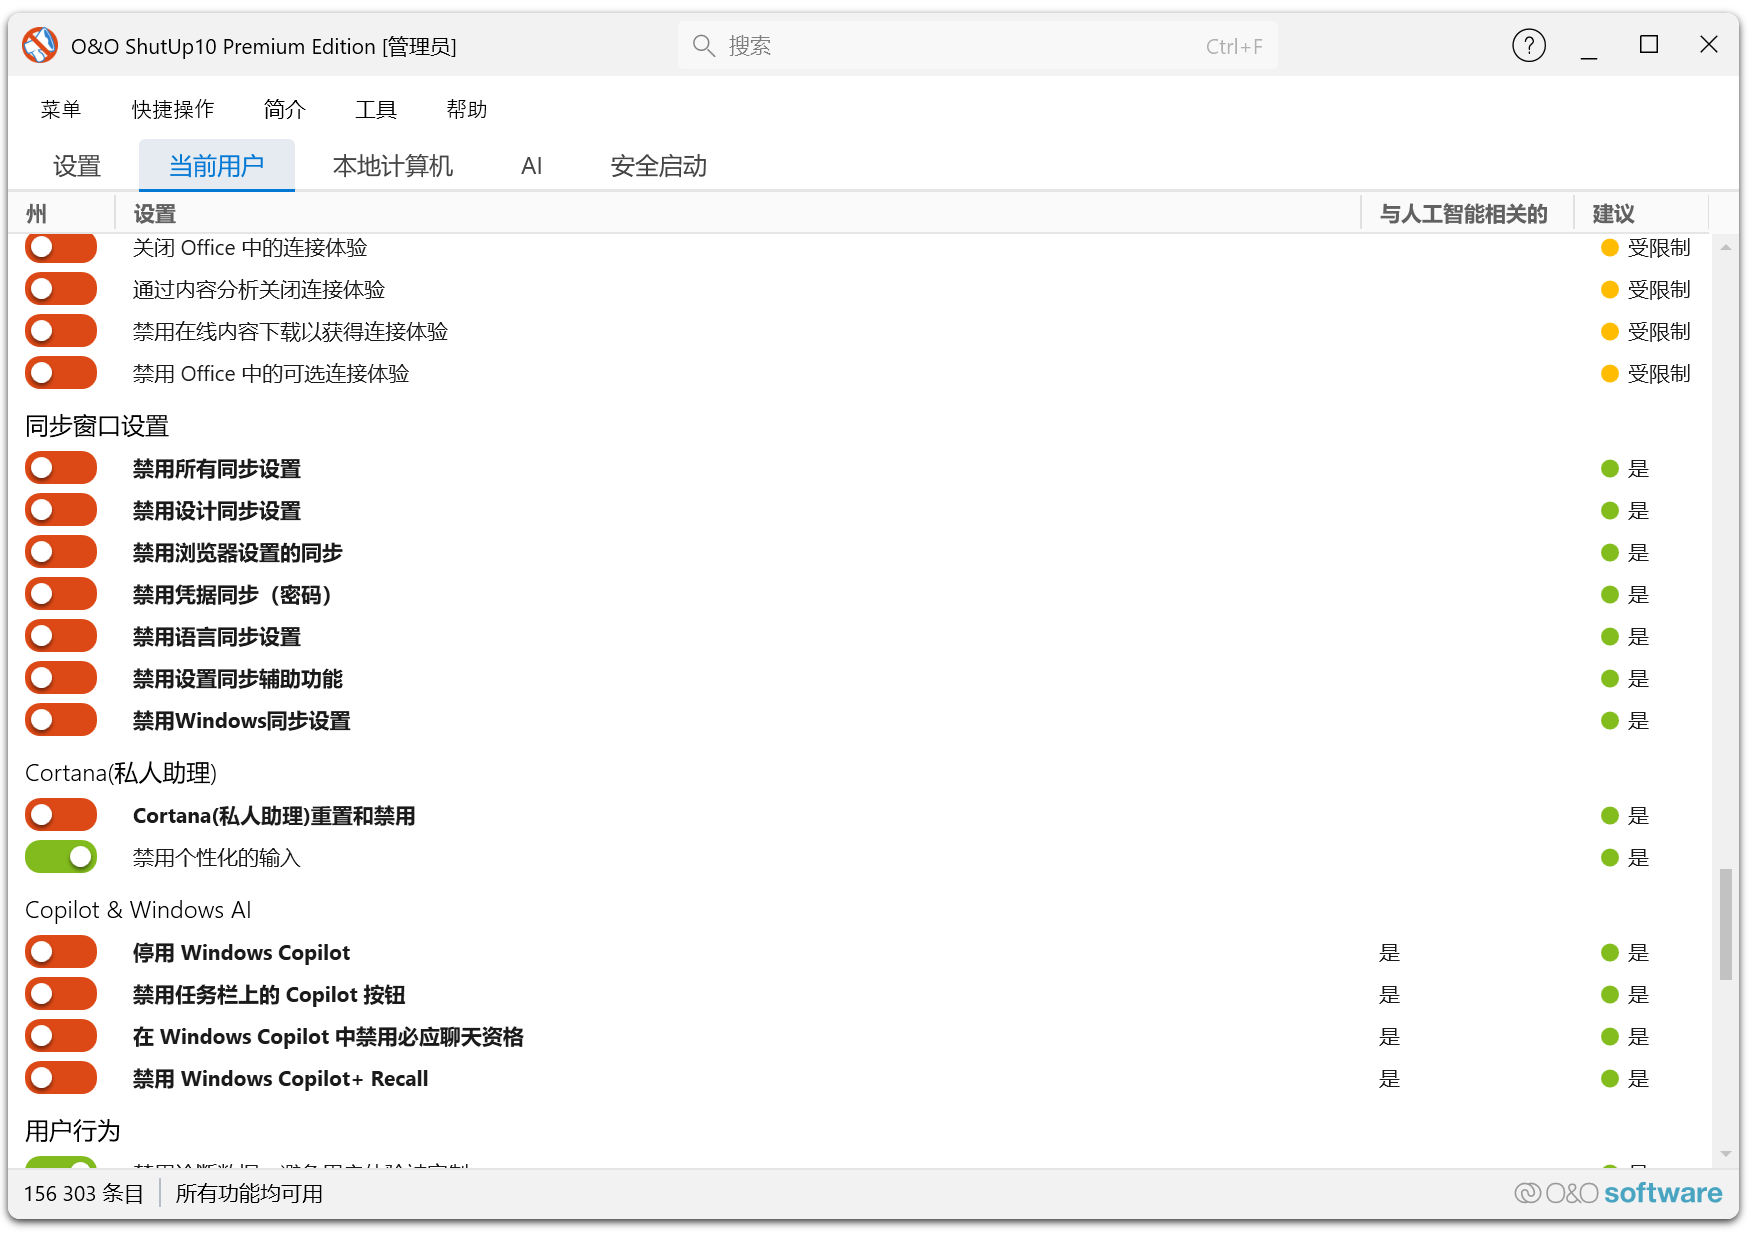The height and width of the screenshot is (1239, 1749).
Task: Enable 禁用设计同步设置 switch
Action: (61, 510)
